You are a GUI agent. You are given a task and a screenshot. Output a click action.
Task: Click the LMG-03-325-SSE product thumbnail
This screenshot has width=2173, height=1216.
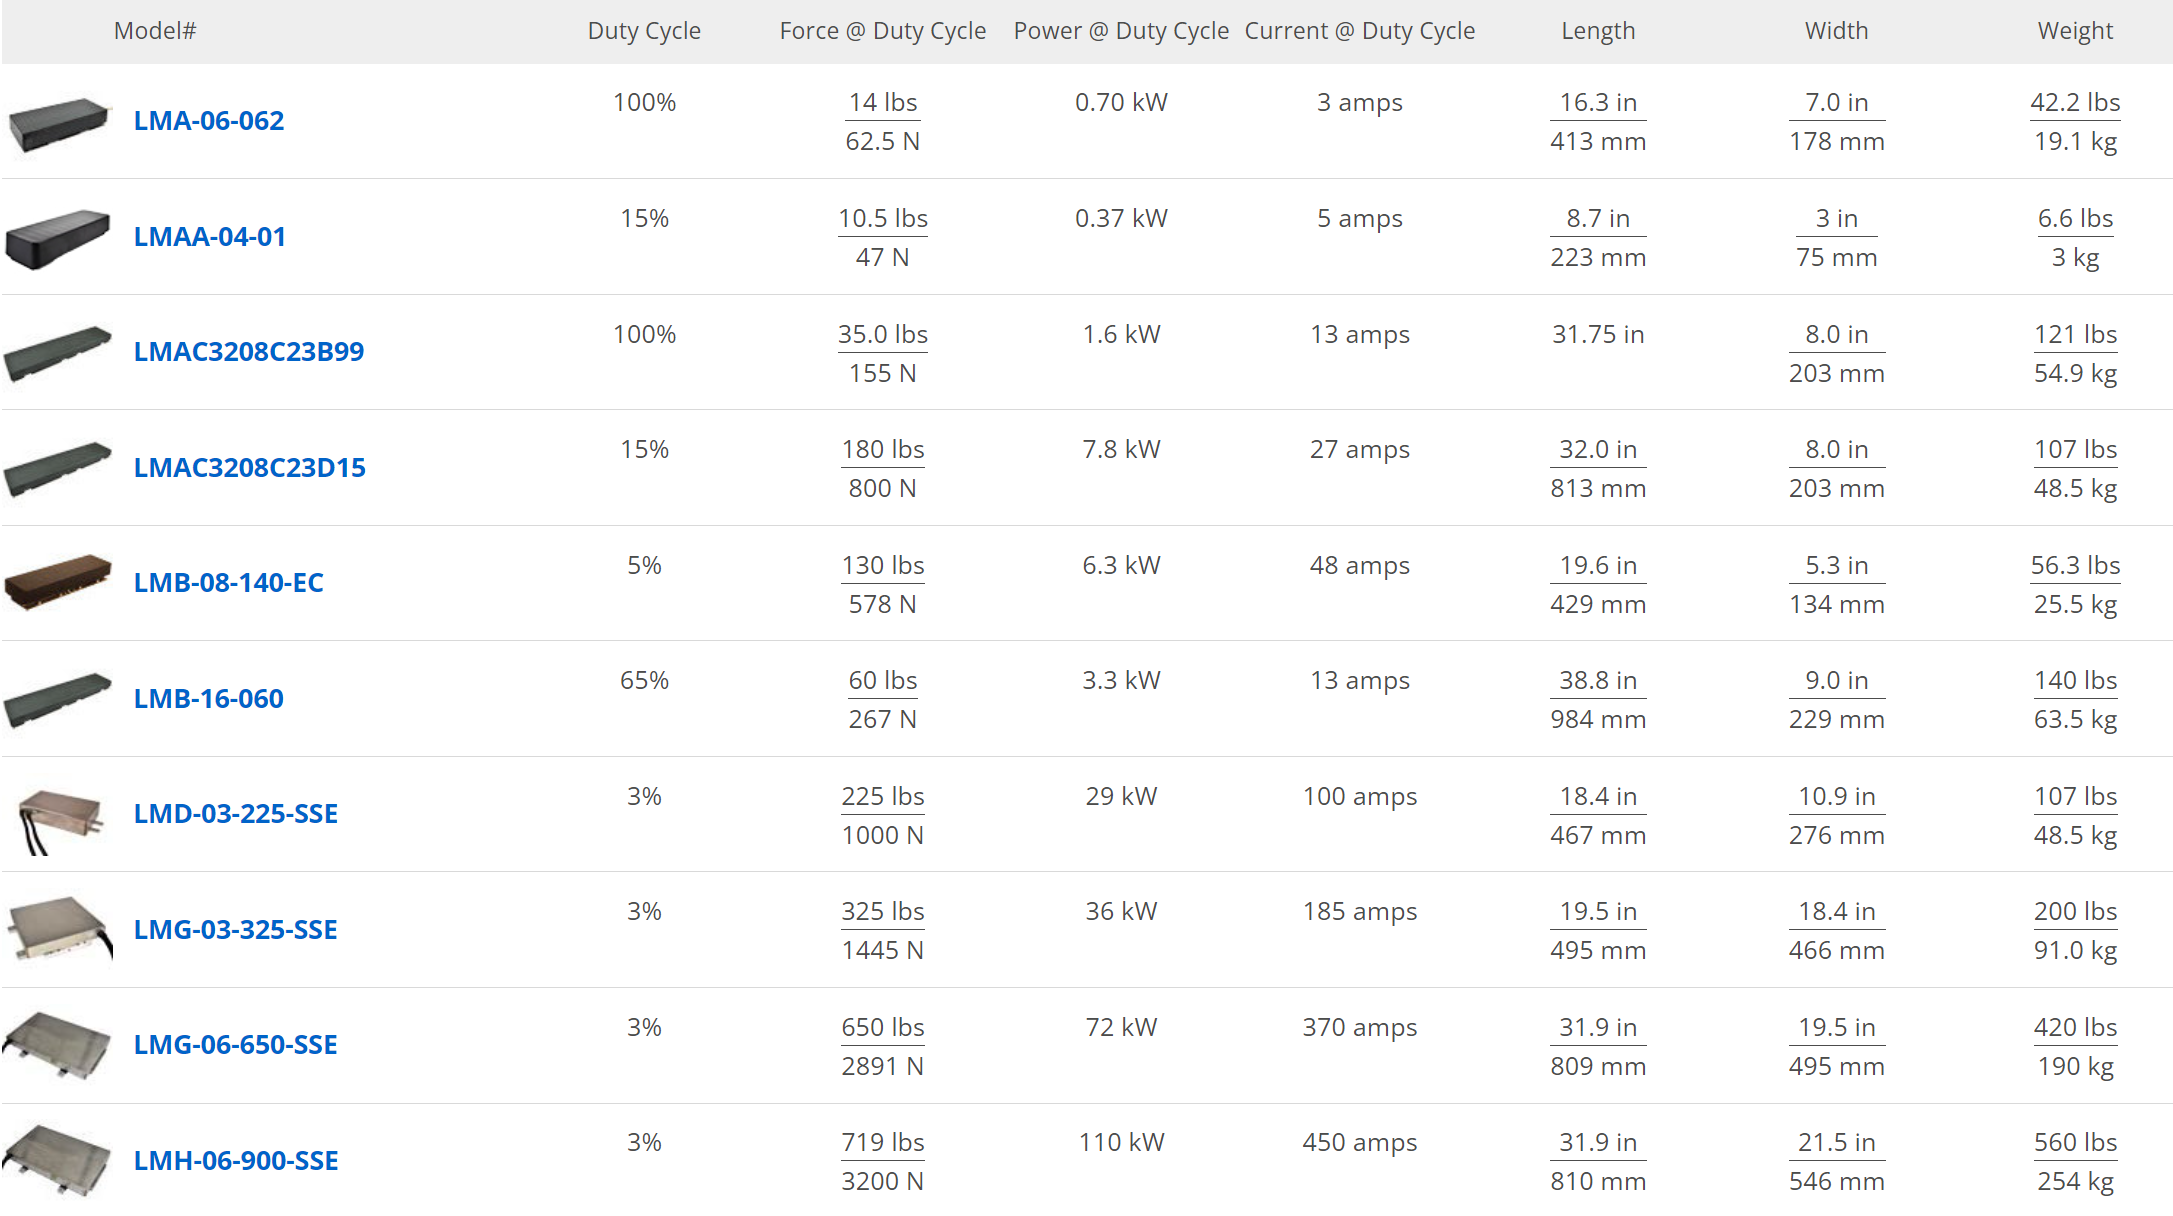click(x=59, y=929)
